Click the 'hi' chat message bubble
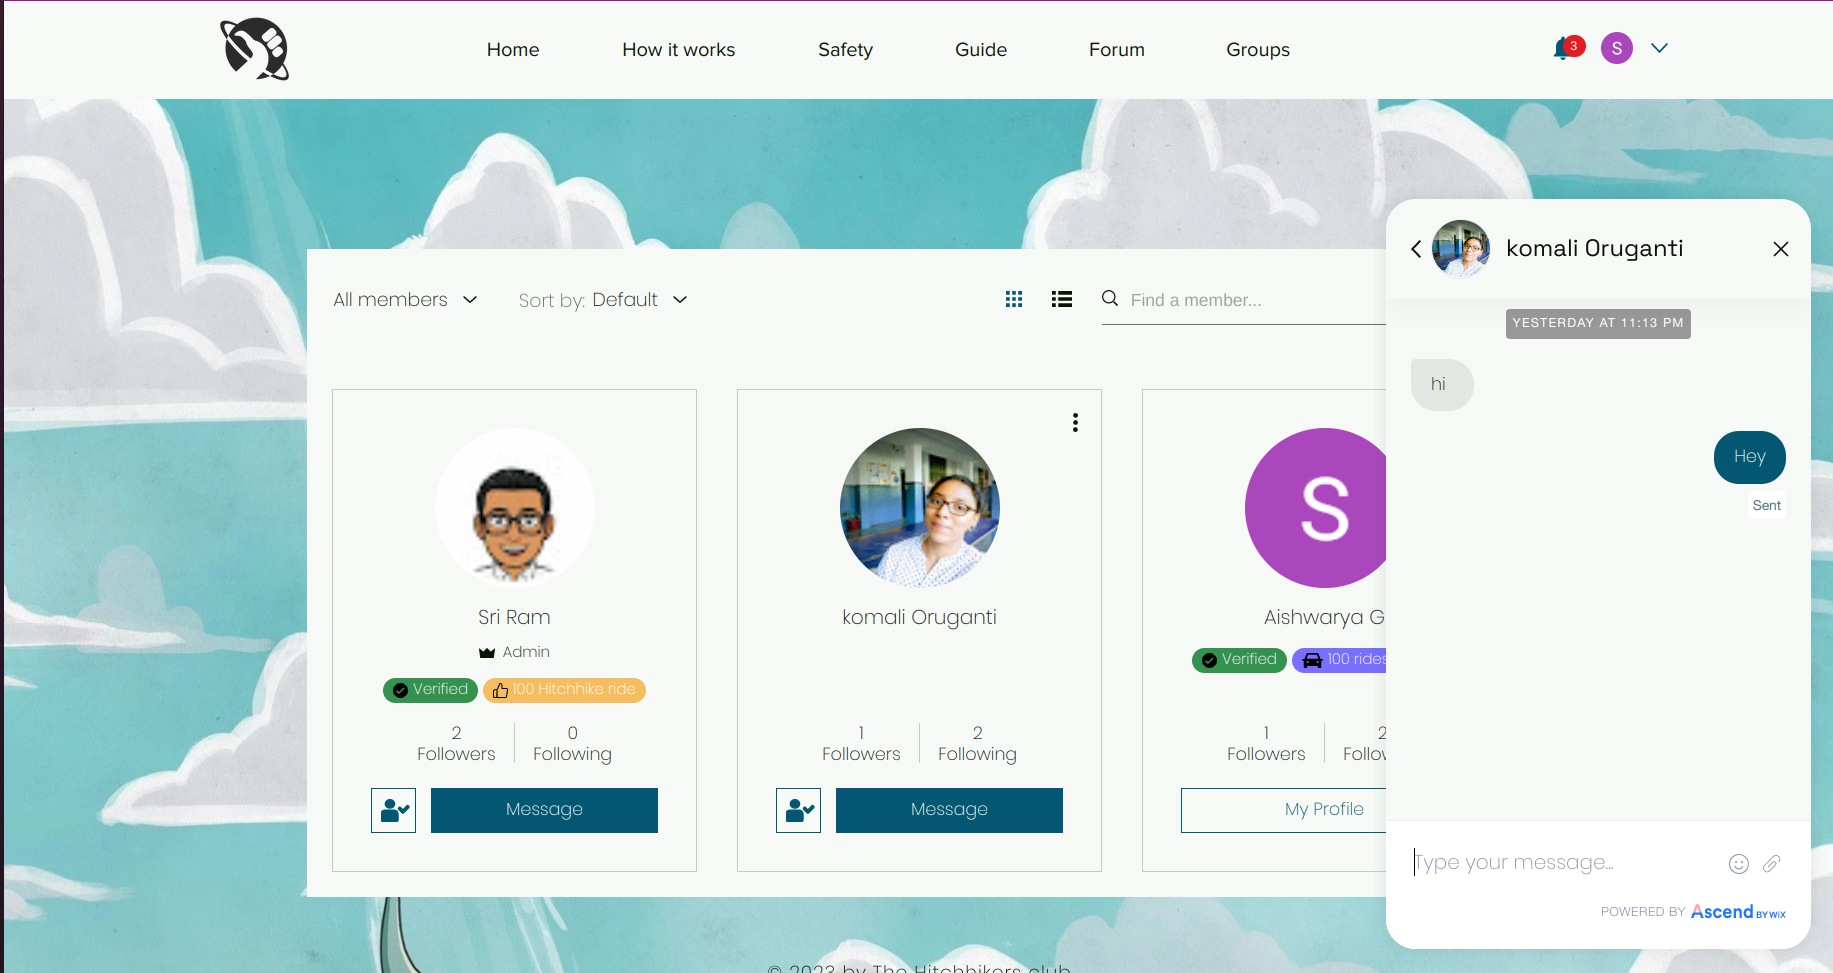1833x973 pixels. (x=1442, y=385)
